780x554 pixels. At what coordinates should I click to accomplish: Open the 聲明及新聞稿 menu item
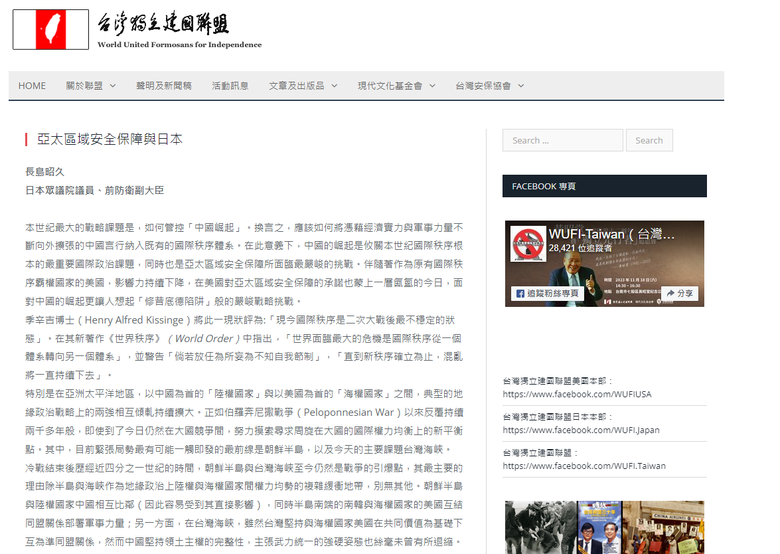(164, 86)
